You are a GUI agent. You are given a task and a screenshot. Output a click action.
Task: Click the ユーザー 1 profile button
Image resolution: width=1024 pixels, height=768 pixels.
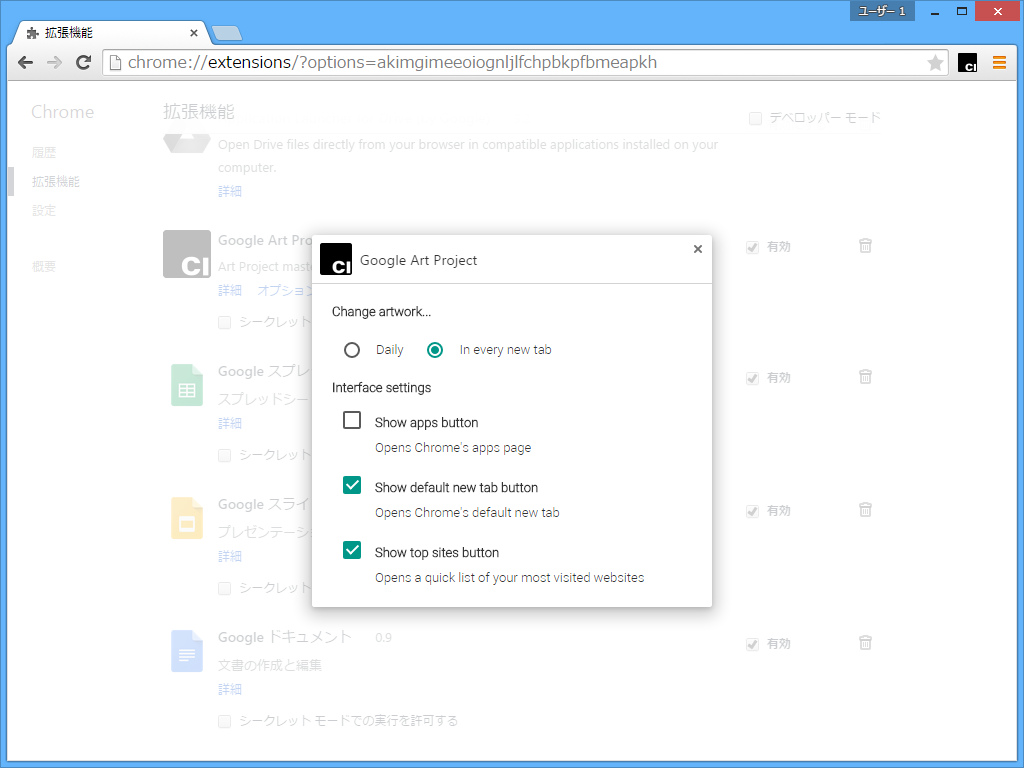tap(882, 11)
